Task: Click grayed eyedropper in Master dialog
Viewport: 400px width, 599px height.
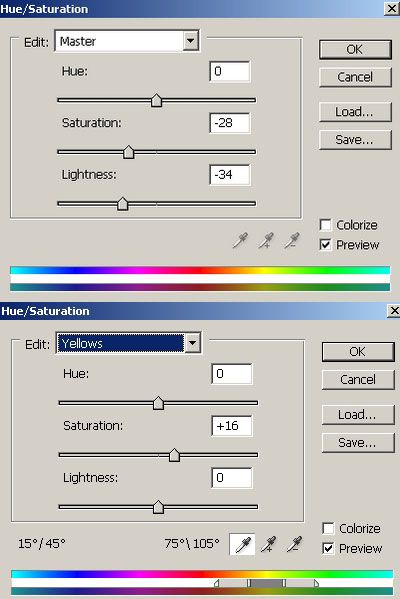Action: pyautogui.click(x=240, y=241)
